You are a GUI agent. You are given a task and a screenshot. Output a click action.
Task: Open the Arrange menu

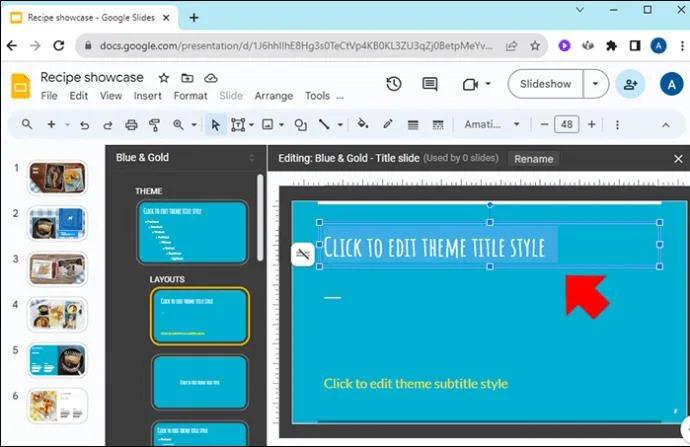274,96
